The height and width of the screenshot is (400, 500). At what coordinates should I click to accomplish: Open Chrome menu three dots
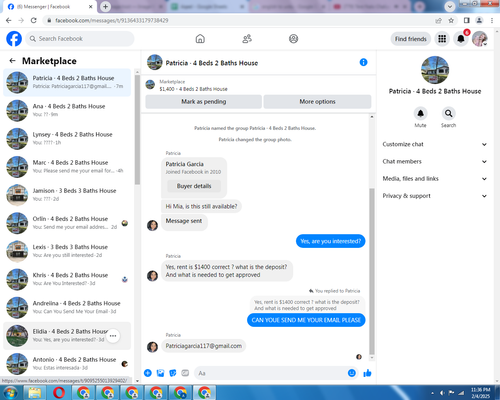(492, 20)
